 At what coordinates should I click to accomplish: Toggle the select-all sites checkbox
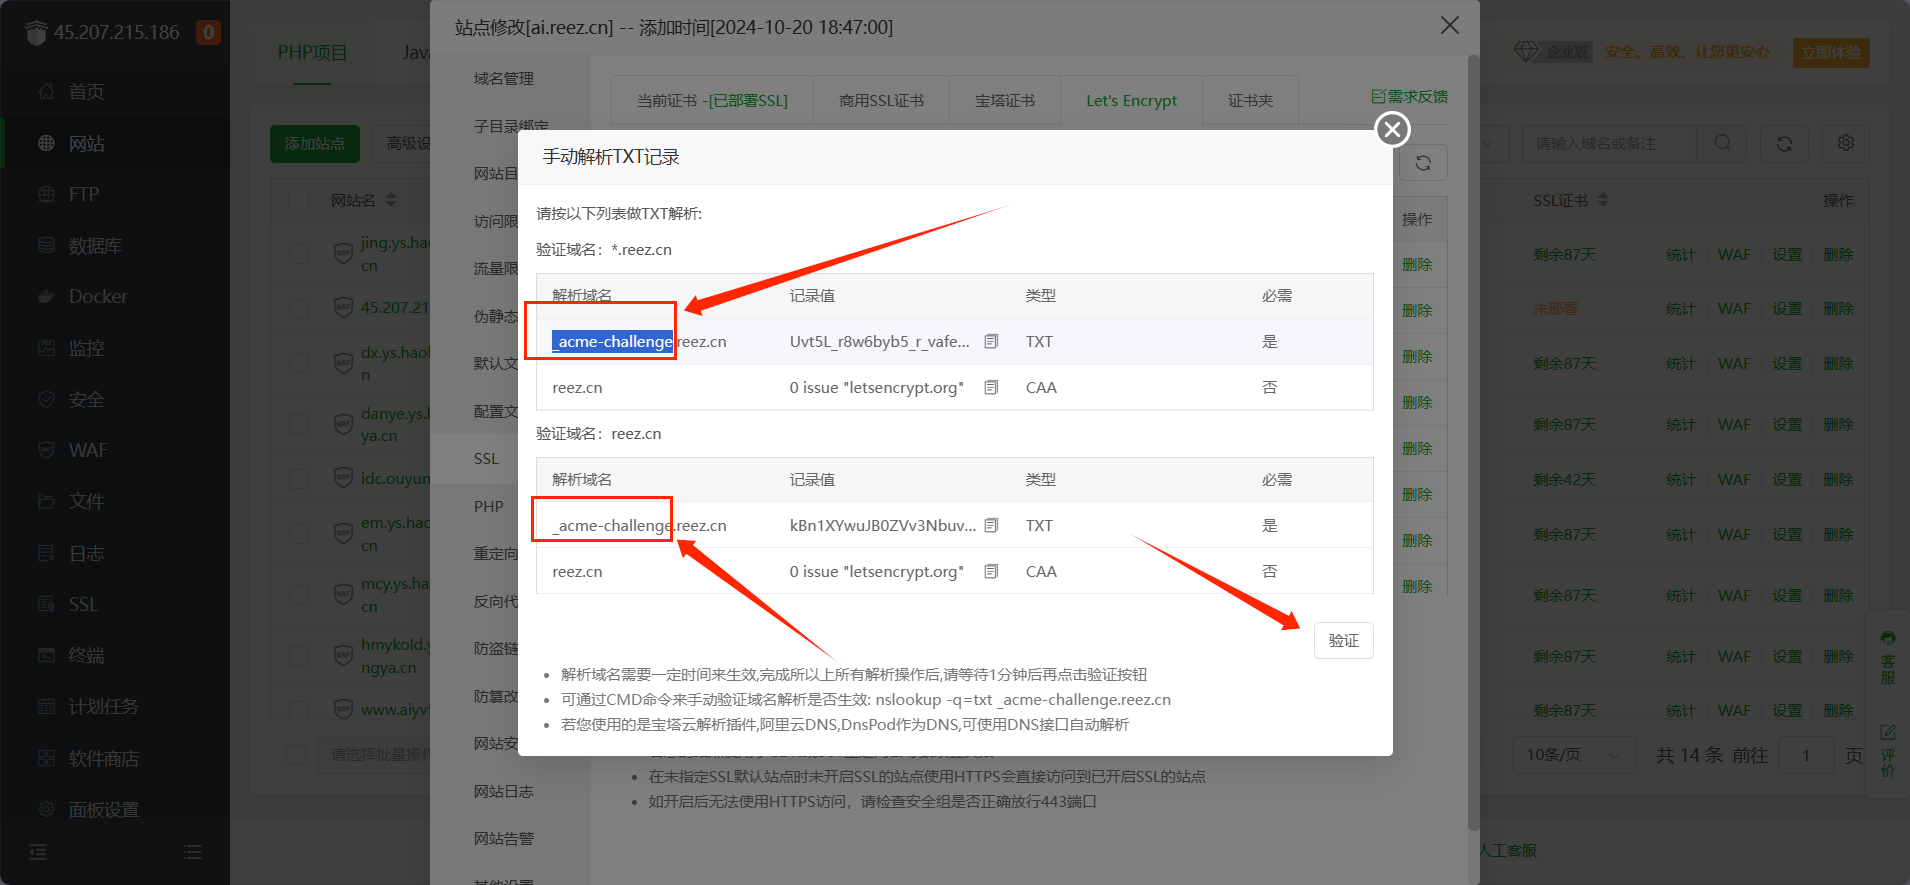[x=299, y=200]
